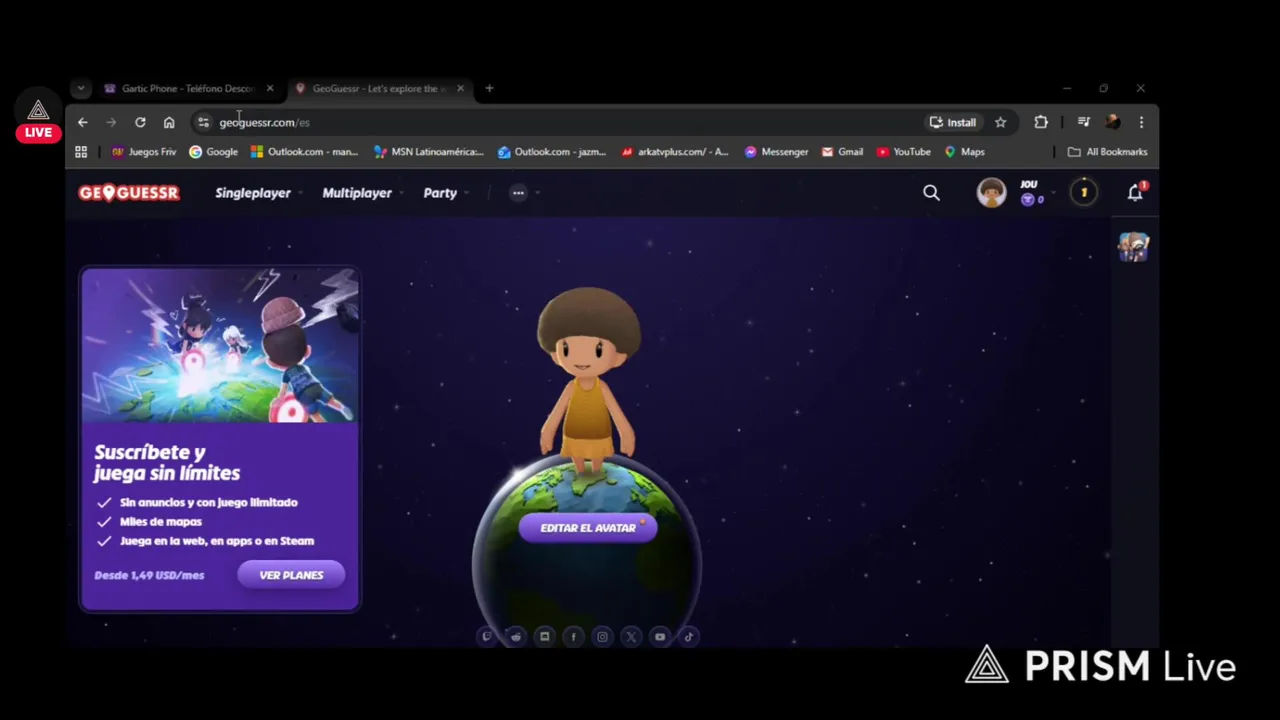Click the 'Miles de mapas' text
Image resolution: width=1280 pixels, height=720 pixels.
click(160, 521)
